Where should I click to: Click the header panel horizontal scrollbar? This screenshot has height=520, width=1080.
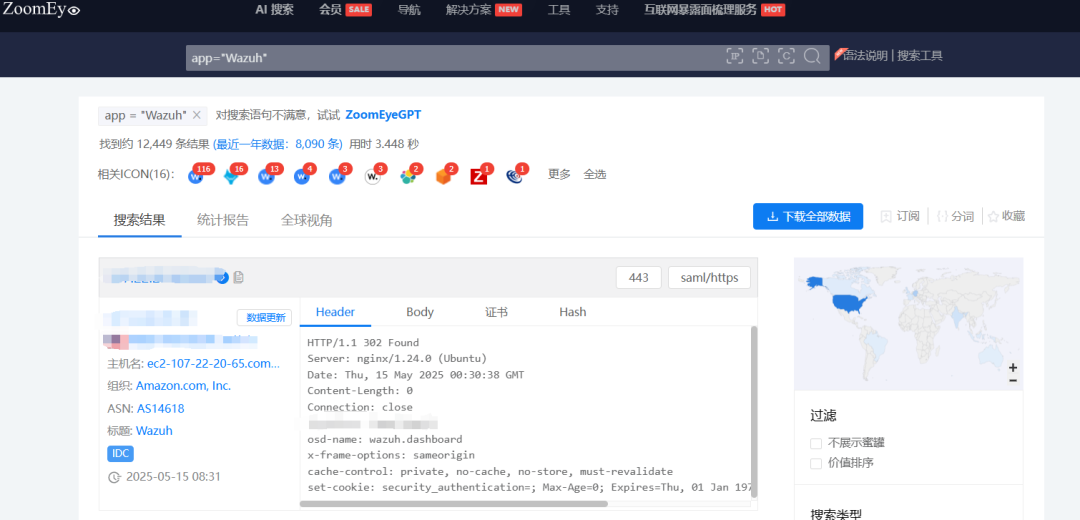tap(455, 503)
